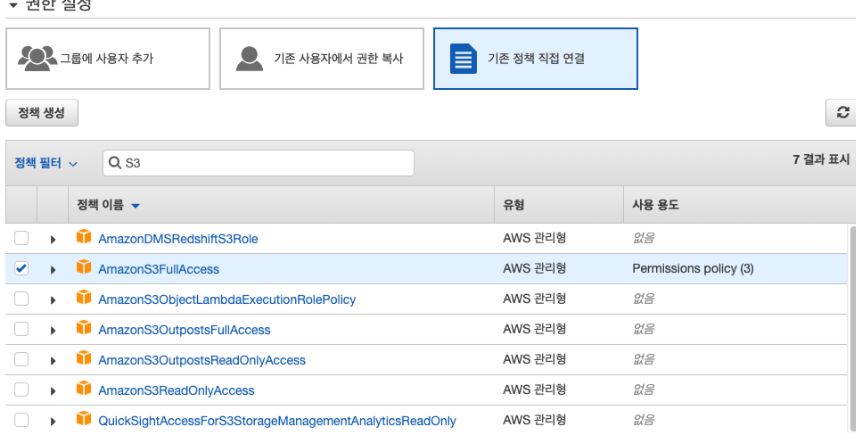Check the AmazonS3ObjectLambdaExecutionRolePolicy checkbox

(x=21, y=299)
